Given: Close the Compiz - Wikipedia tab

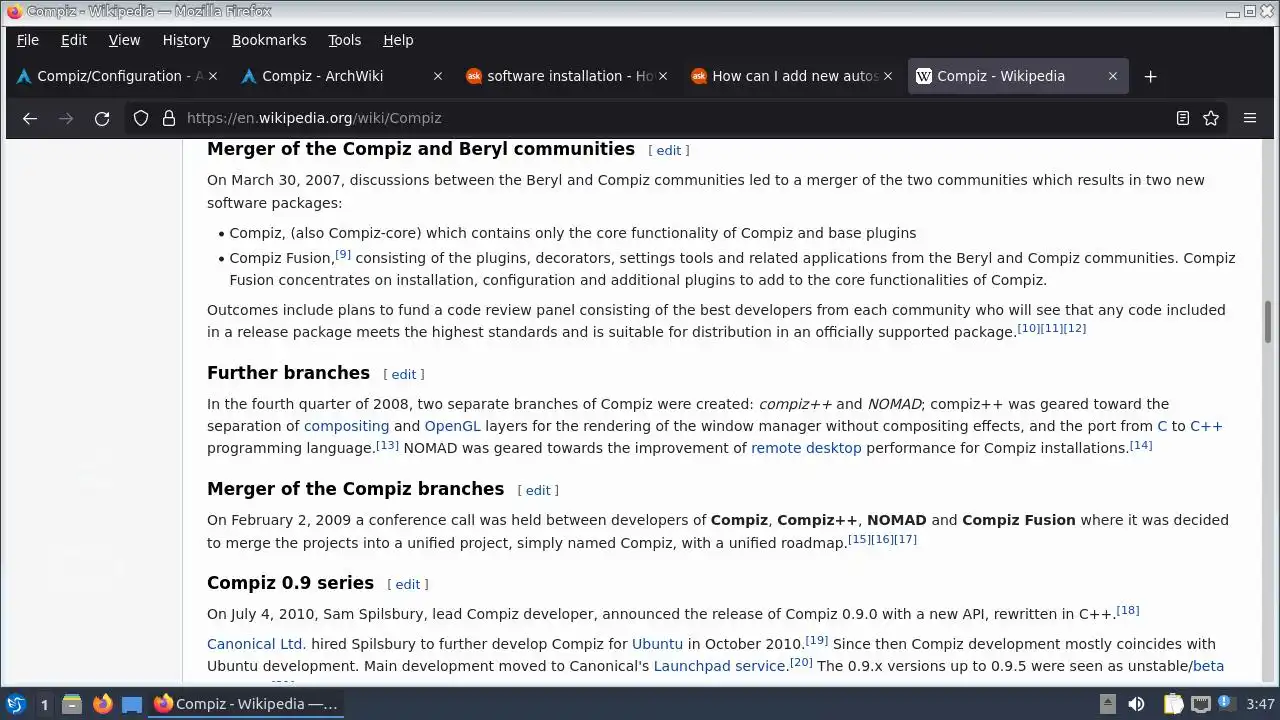Looking at the screenshot, I should (x=1113, y=76).
